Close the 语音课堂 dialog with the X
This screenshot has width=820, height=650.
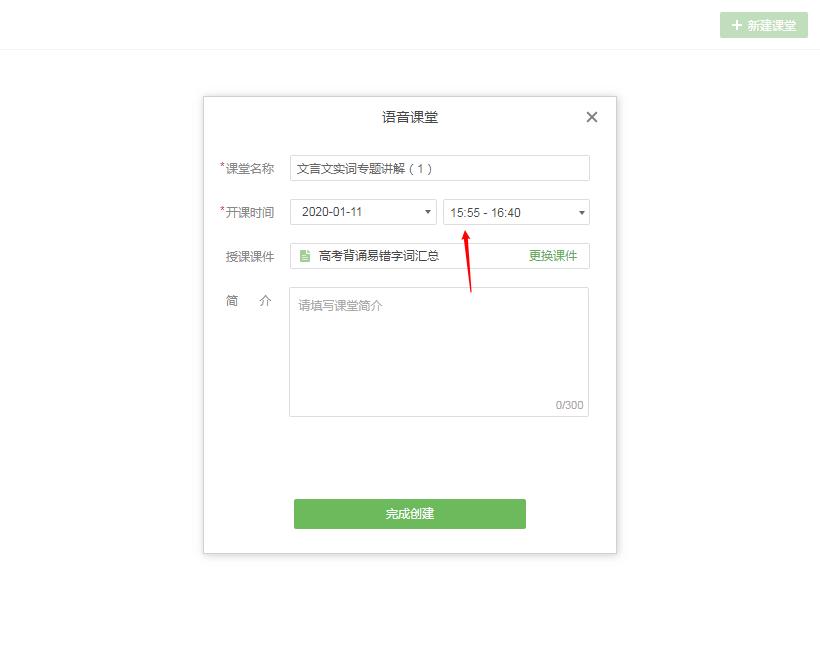coord(591,117)
